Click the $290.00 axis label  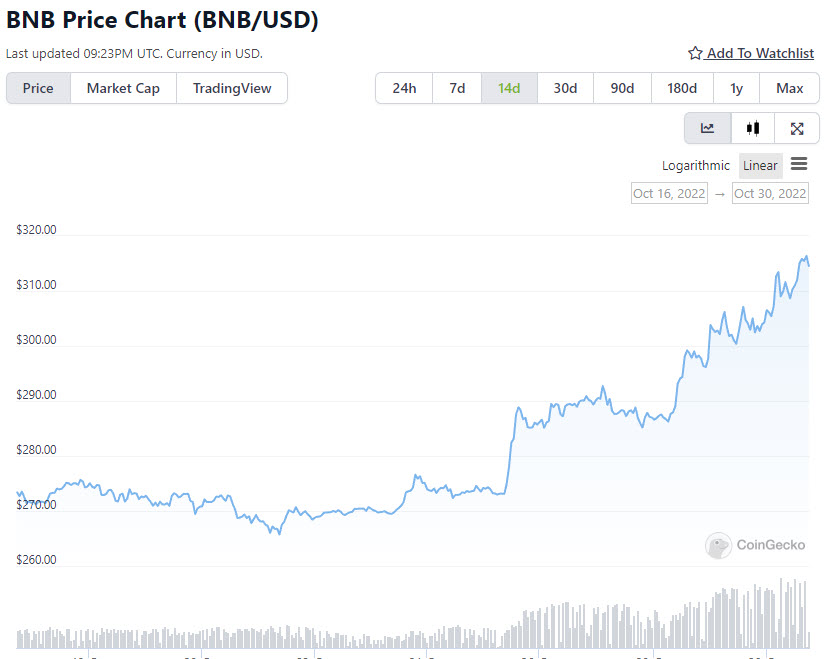point(36,395)
